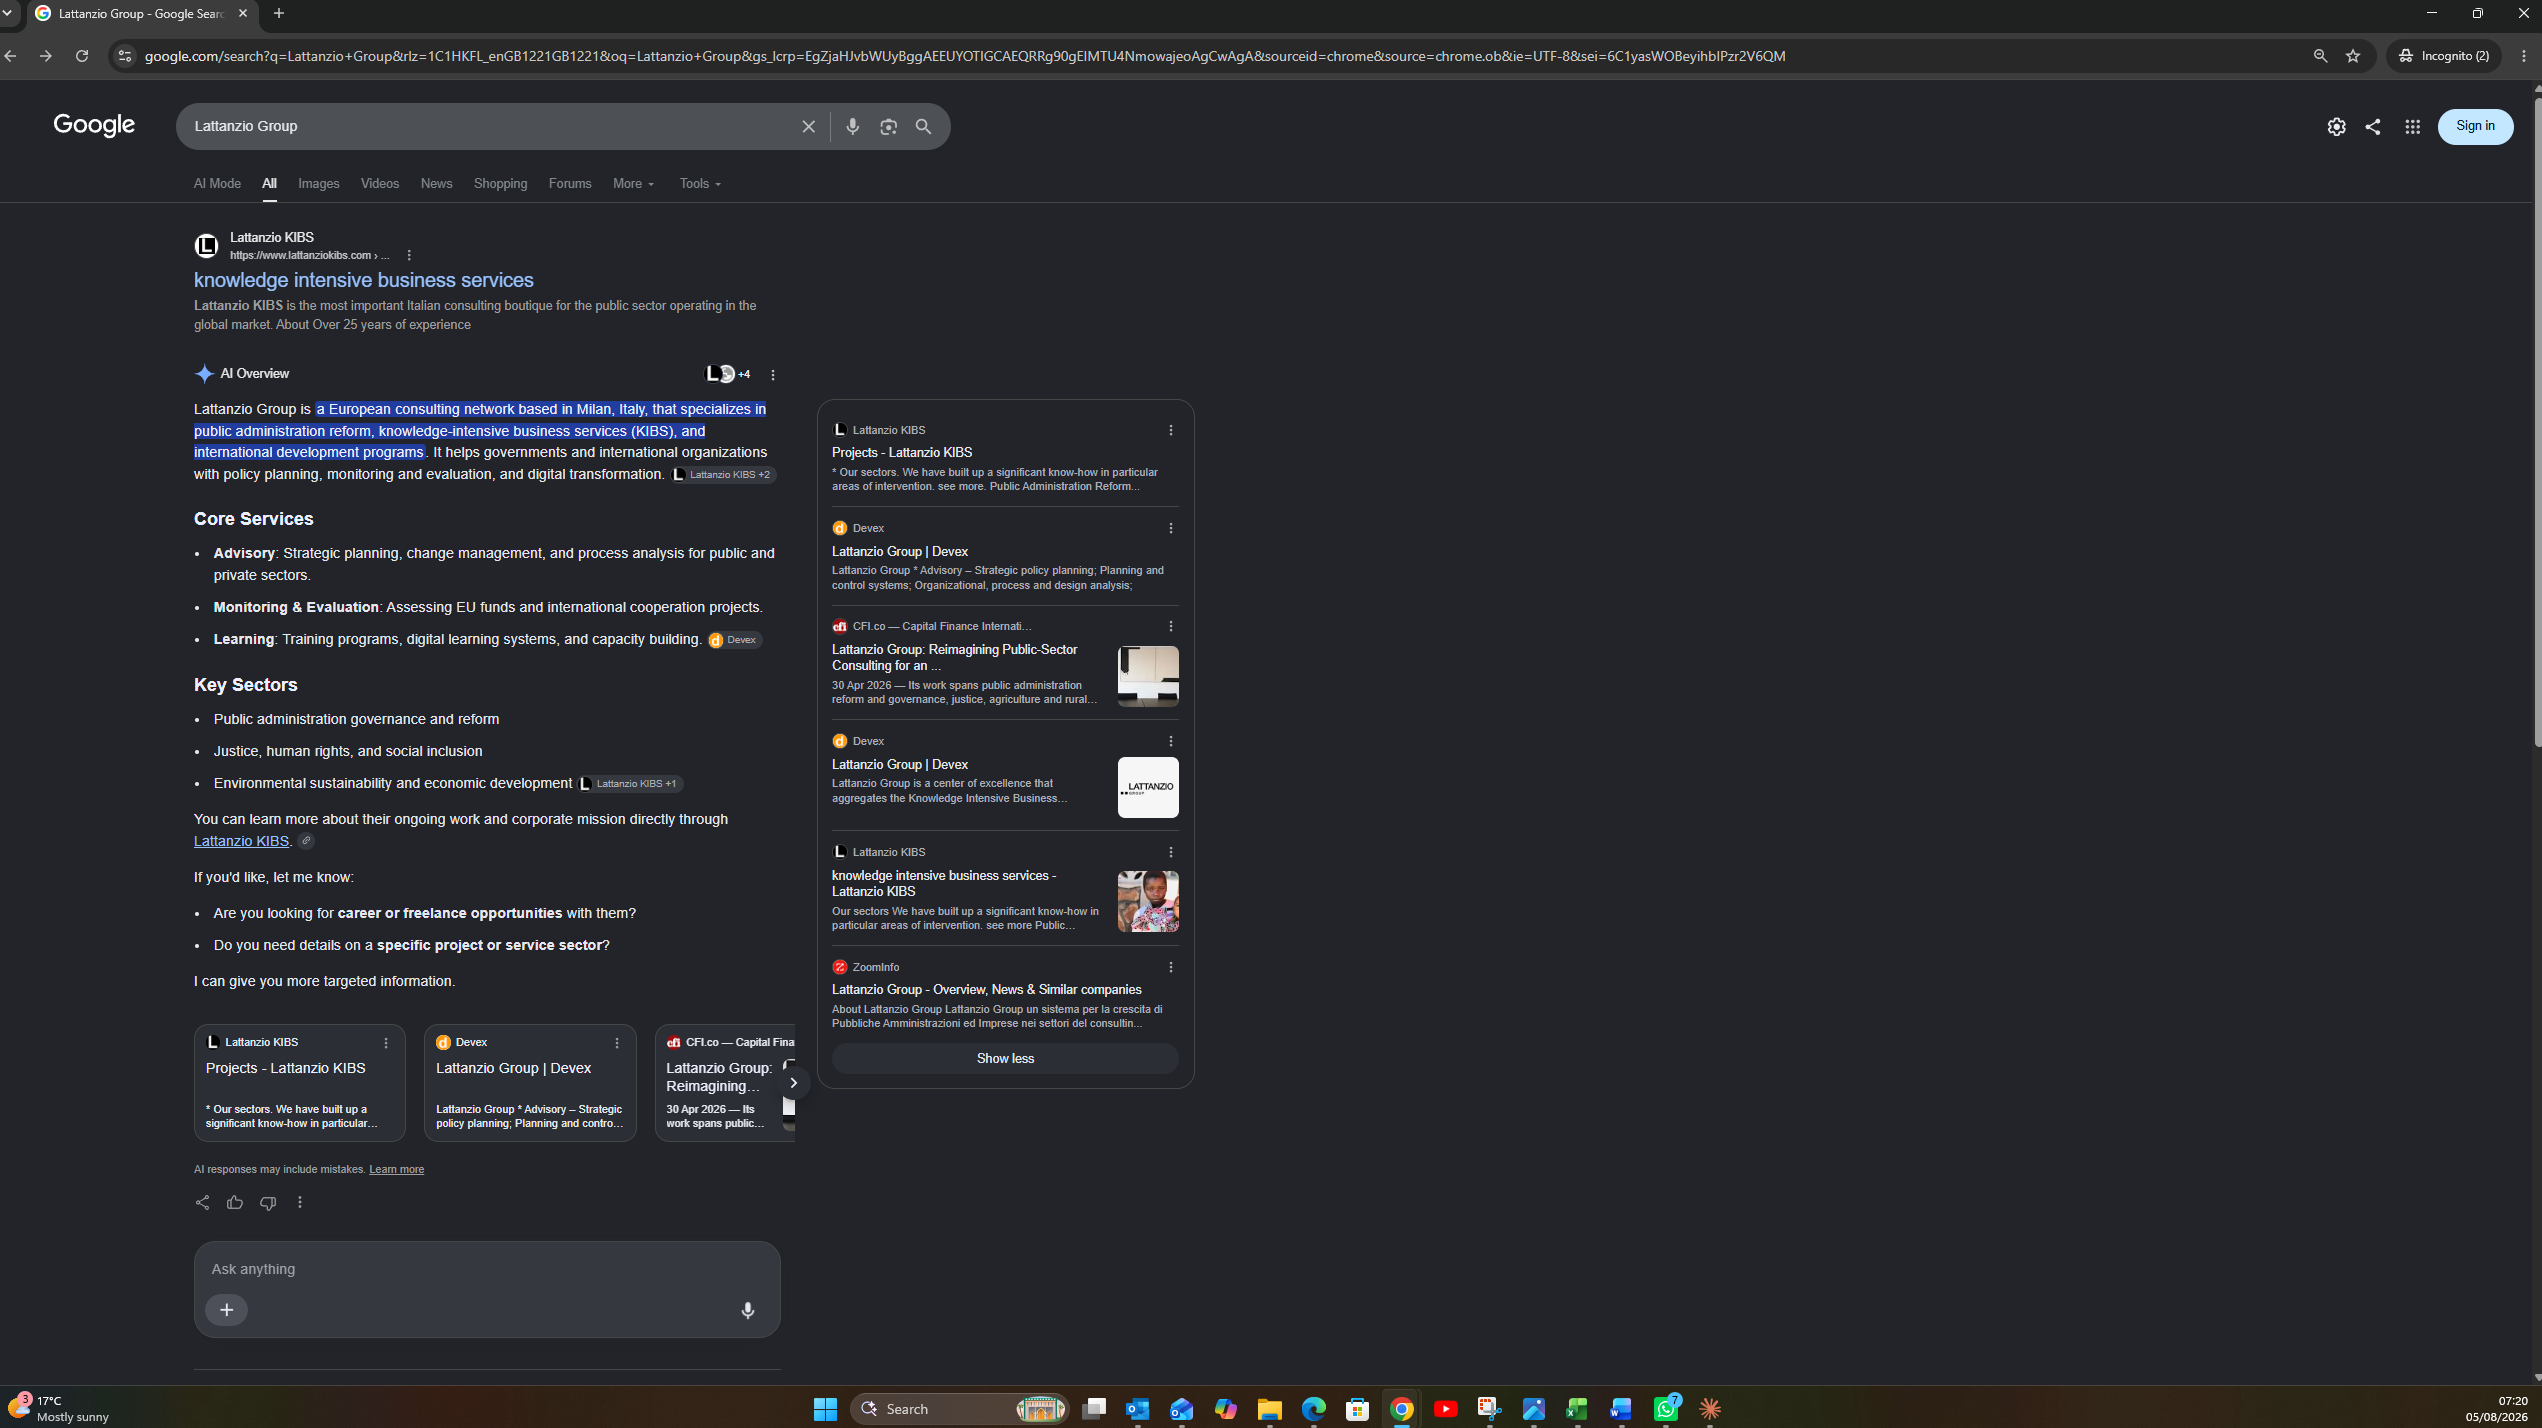Open Chrome three-dot menu
Image resolution: width=2542 pixels, height=1428 pixels.
[2524, 56]
